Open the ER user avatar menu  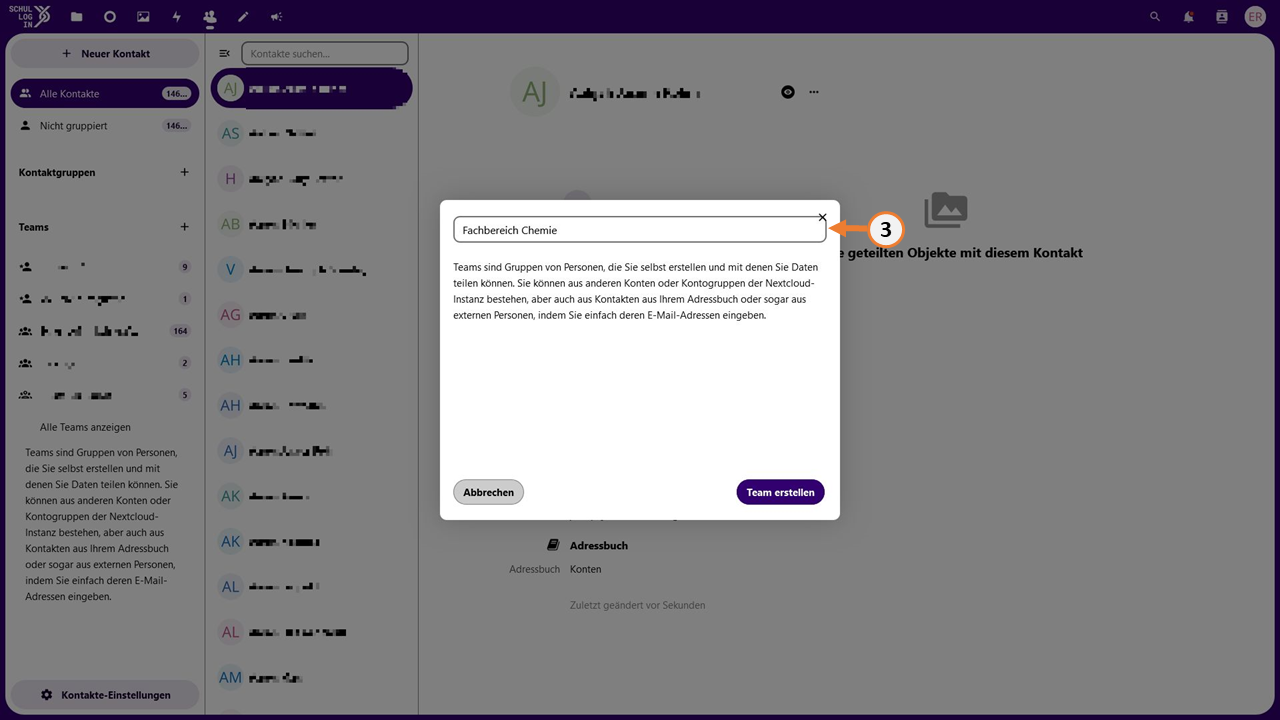[1254, 17]
